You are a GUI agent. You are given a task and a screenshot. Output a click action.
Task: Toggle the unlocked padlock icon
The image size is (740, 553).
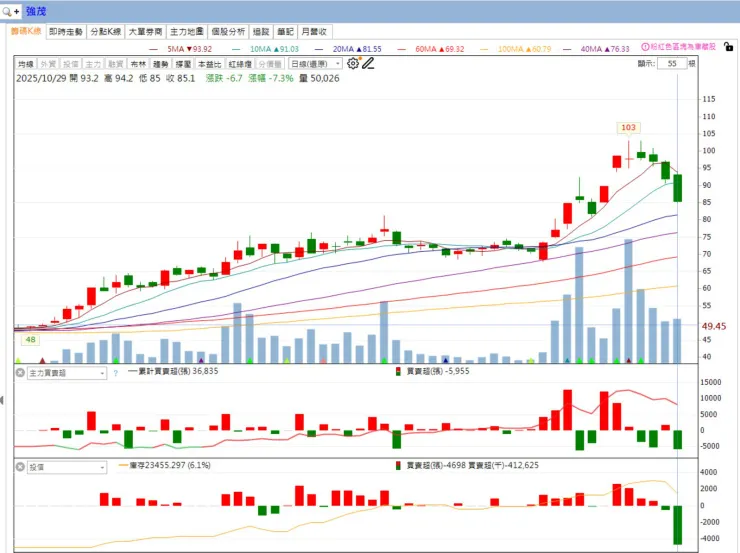point(729,47)
